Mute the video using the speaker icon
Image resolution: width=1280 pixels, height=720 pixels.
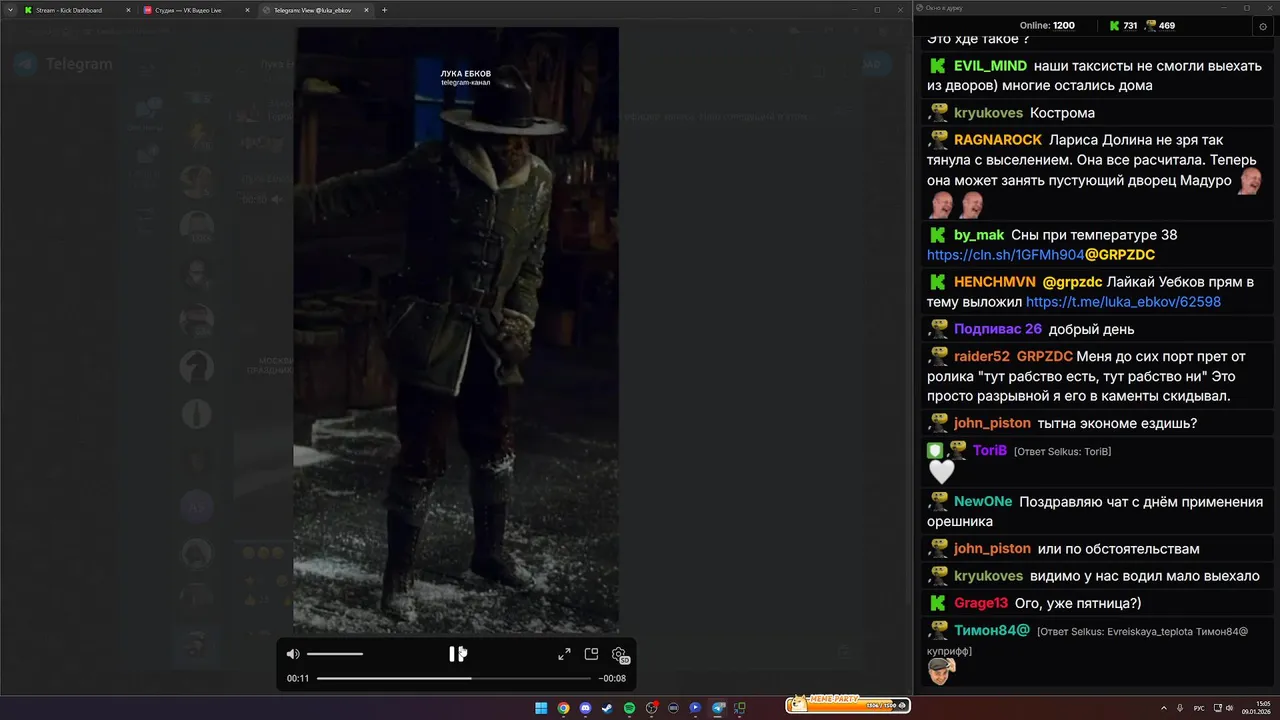293,654
